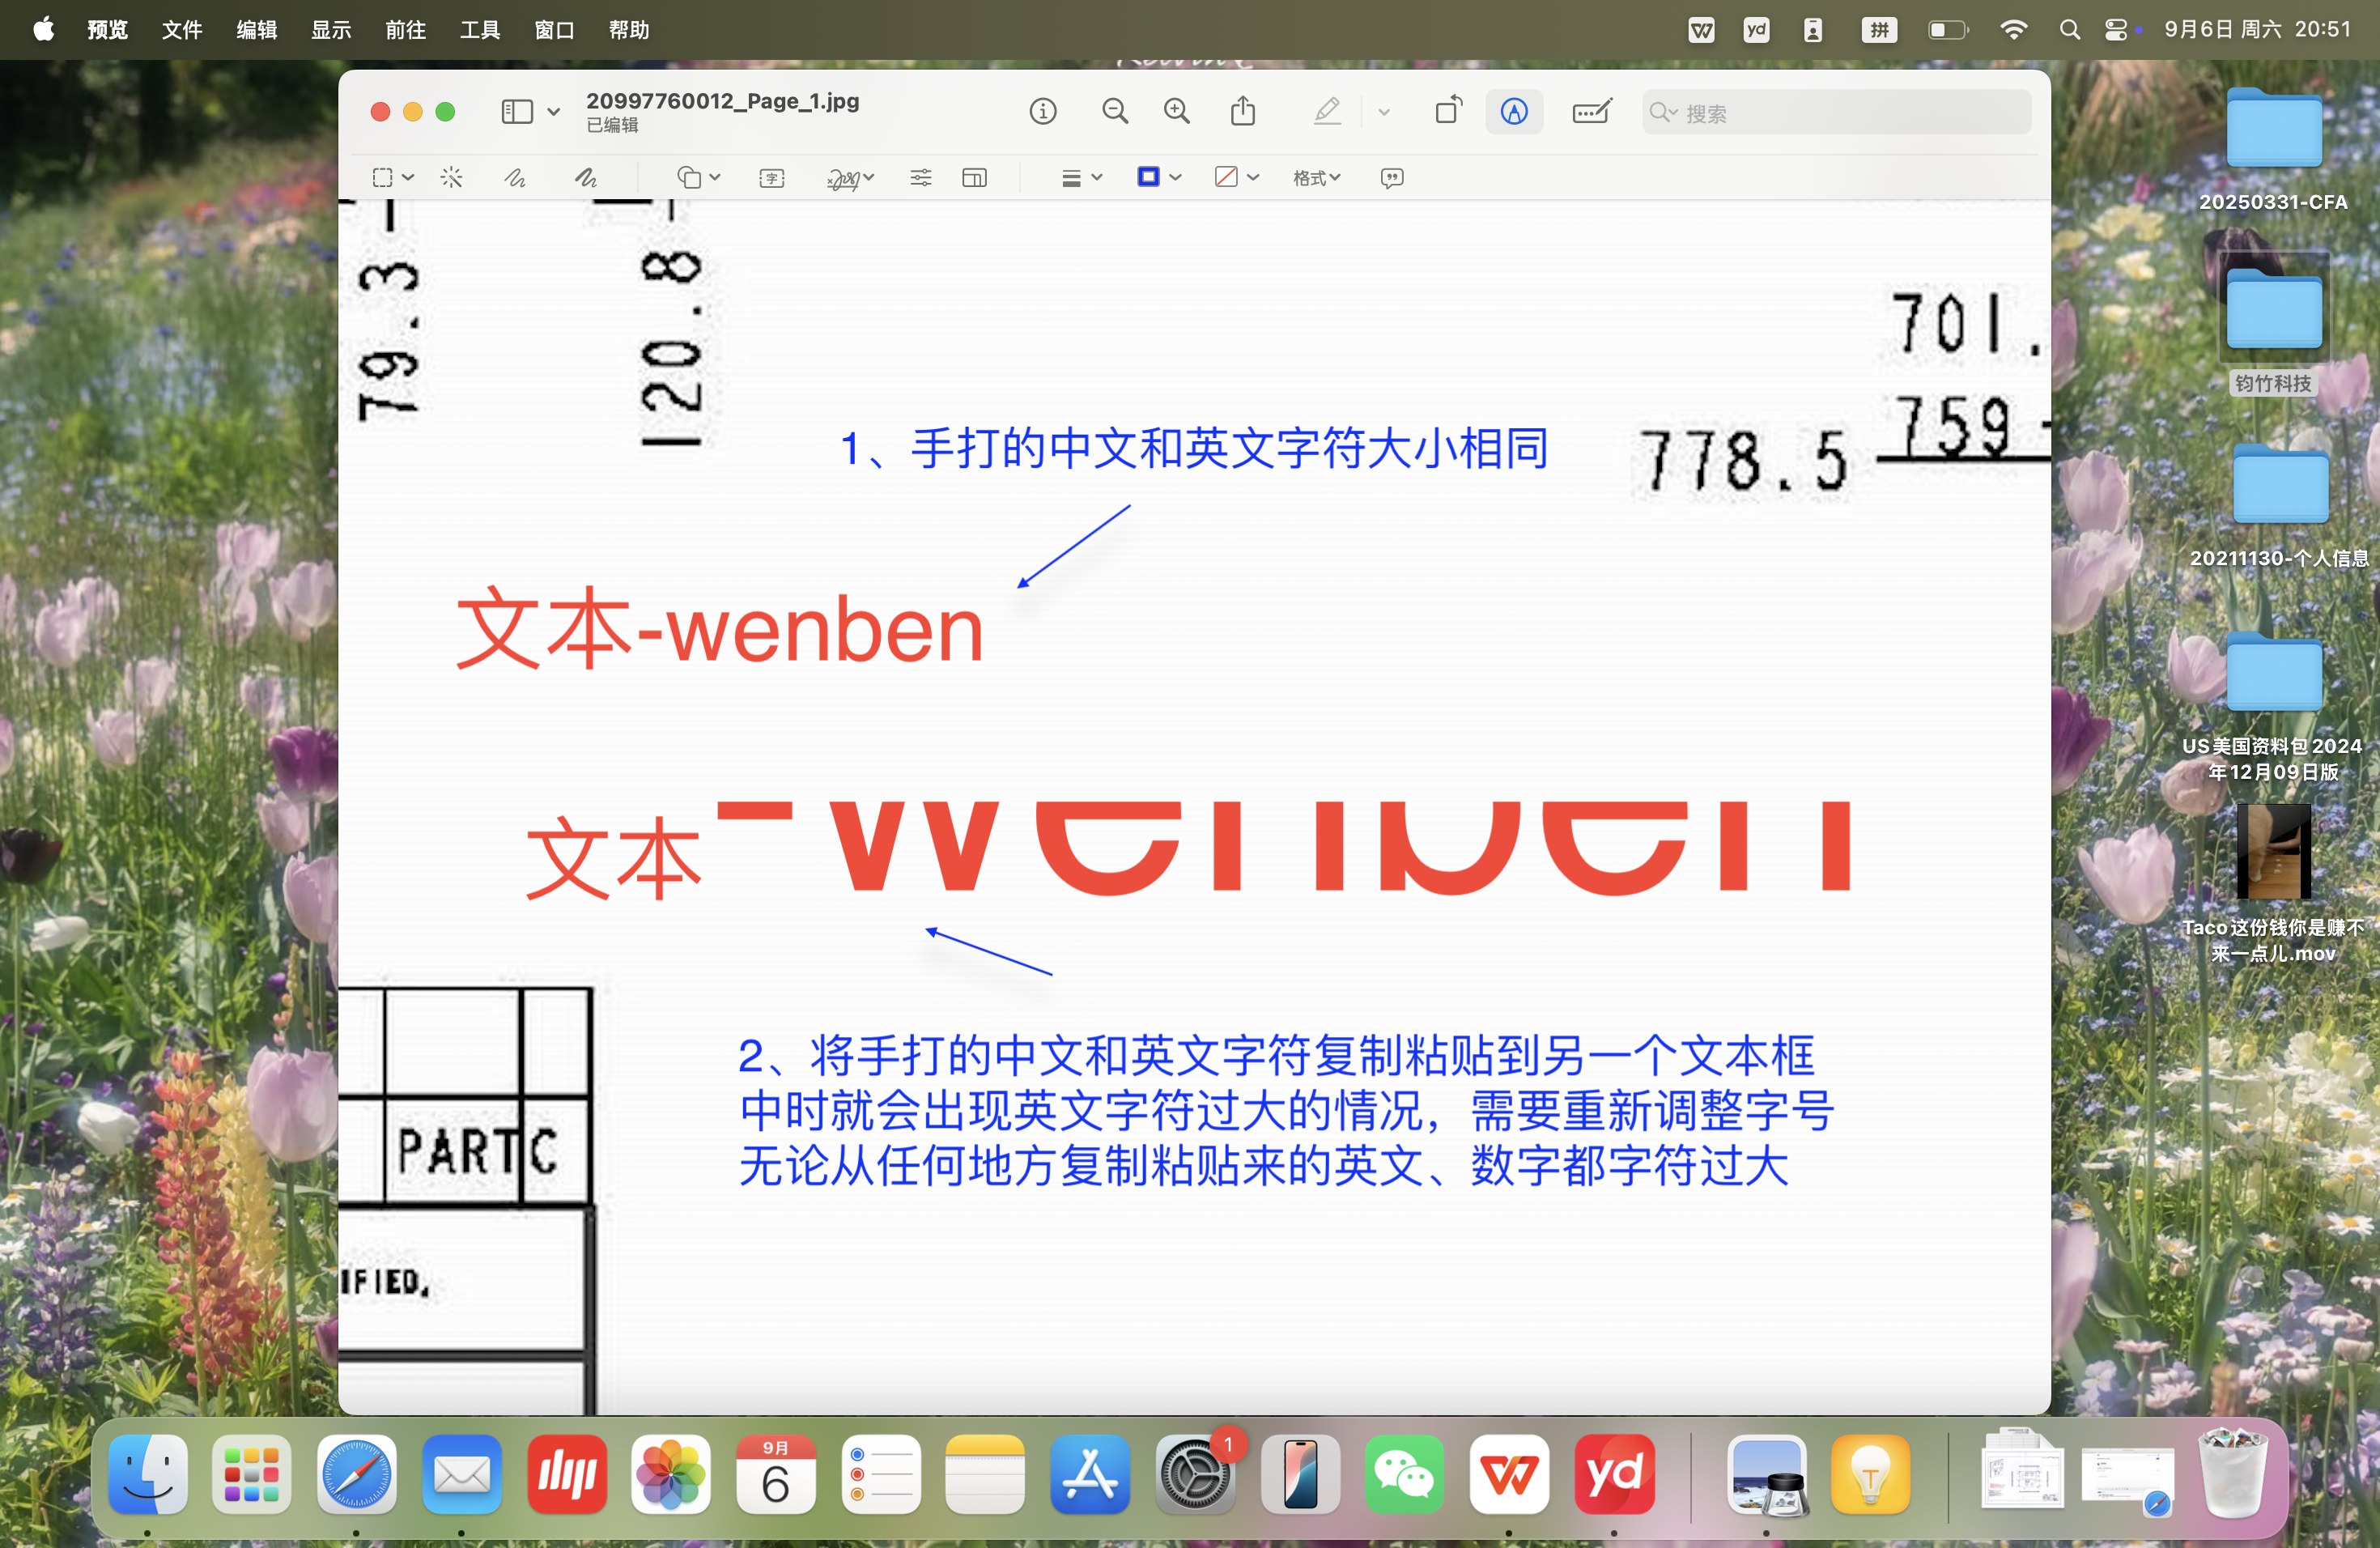The image size is (2380, 1548).
Task: Open the 格式 text style dropdown
Action: click(1315, 178)
